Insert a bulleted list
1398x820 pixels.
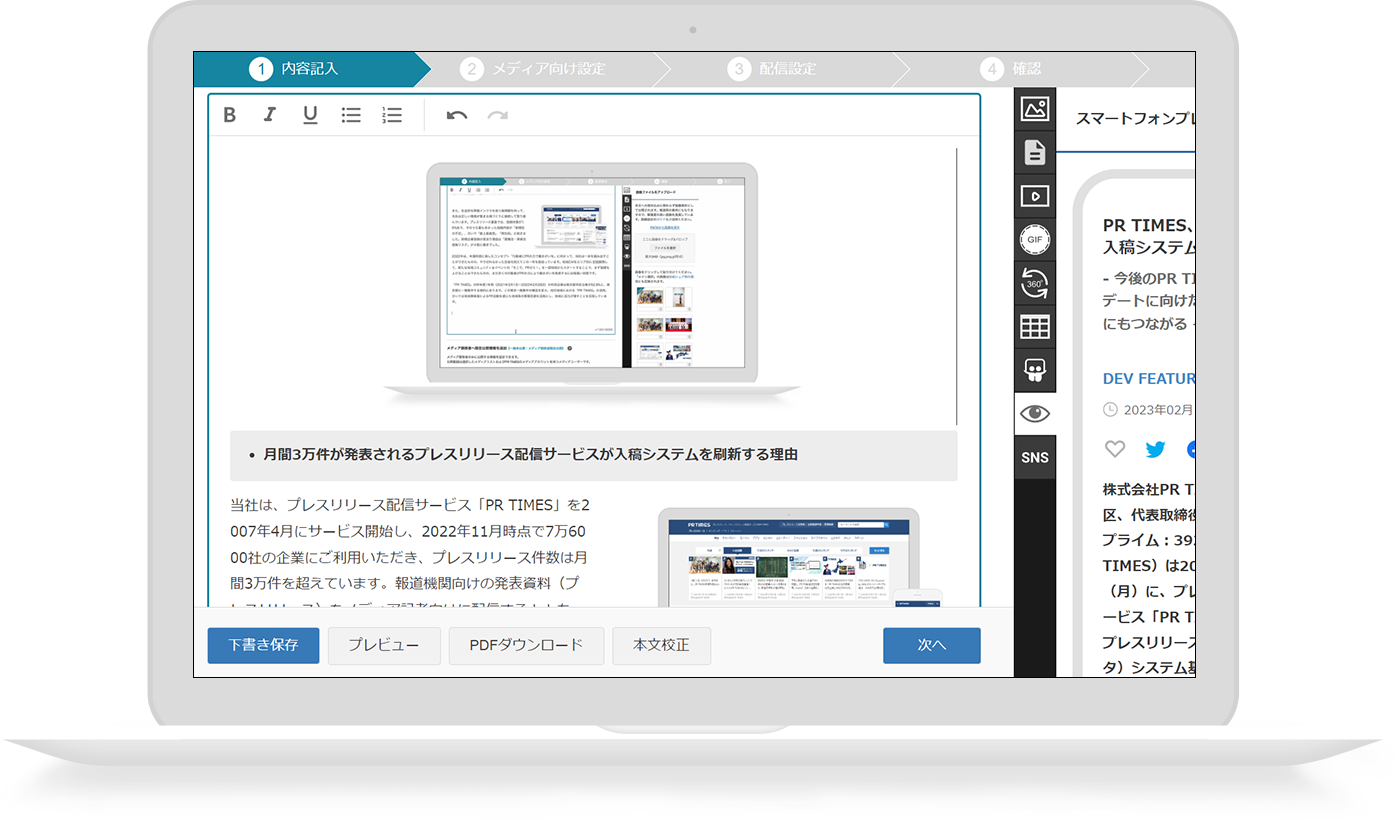point(351,115)
